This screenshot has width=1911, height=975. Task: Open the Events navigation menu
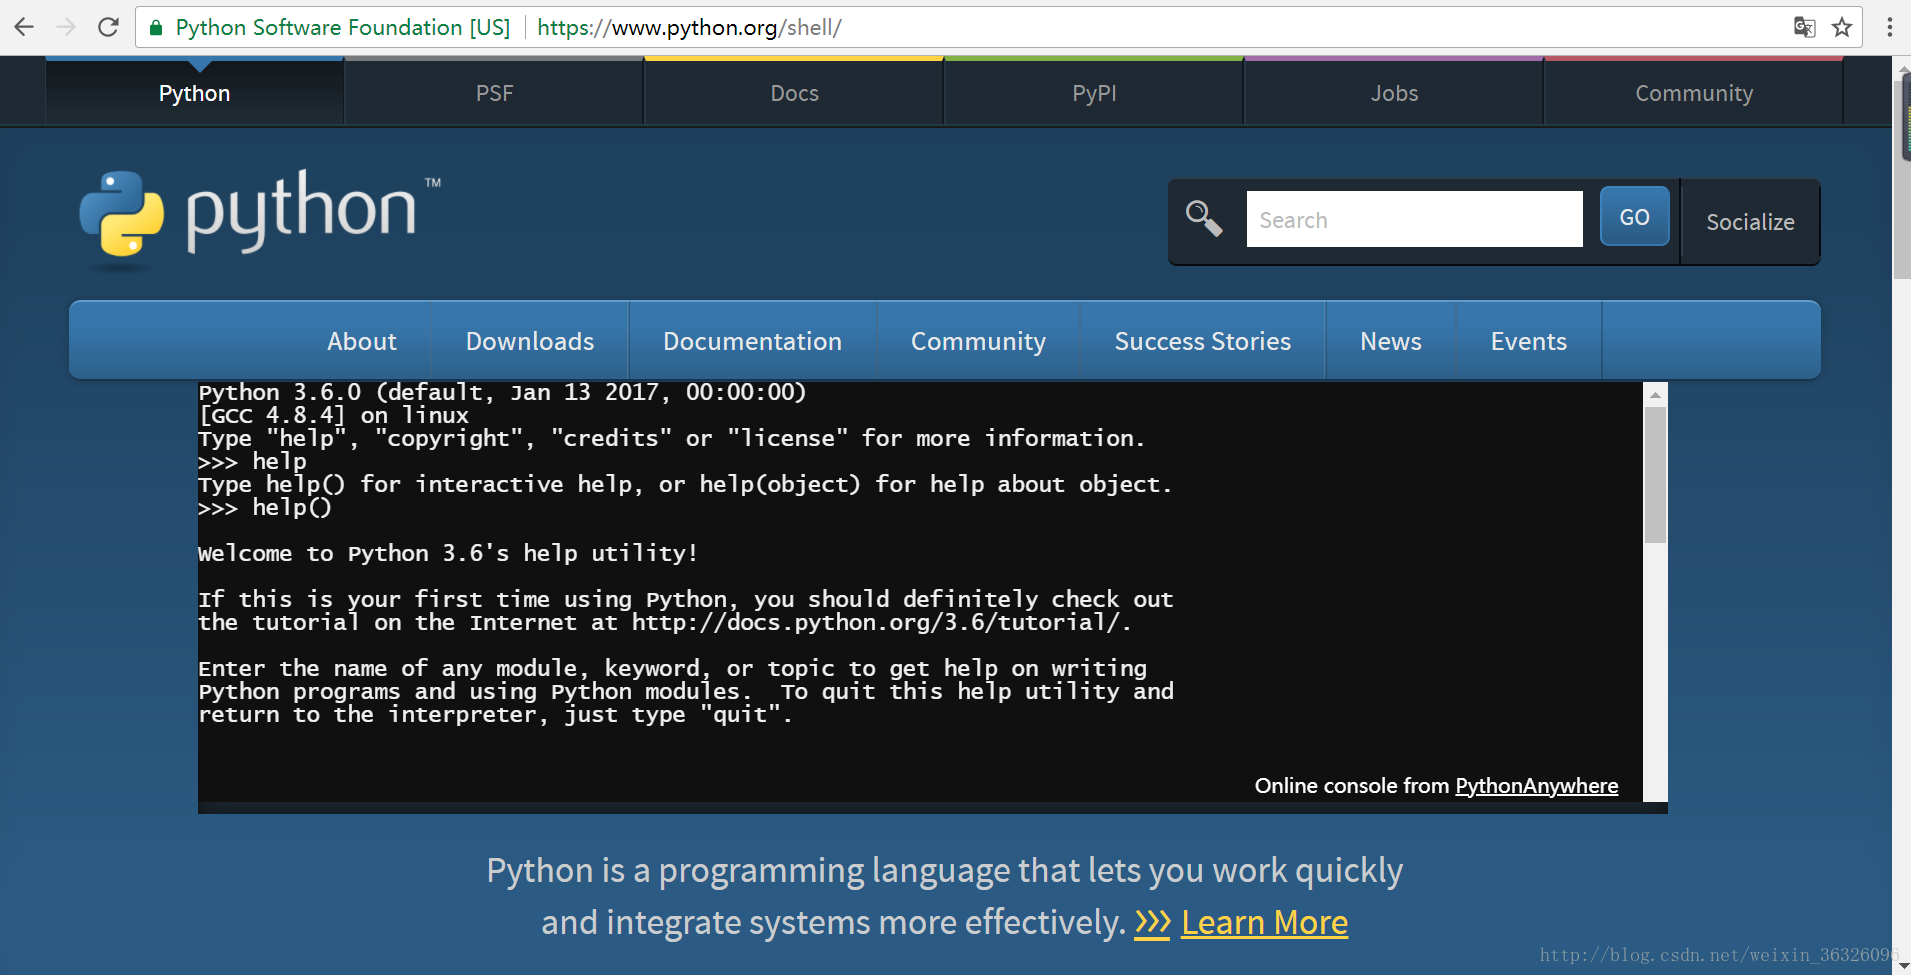pos(1528,341)
